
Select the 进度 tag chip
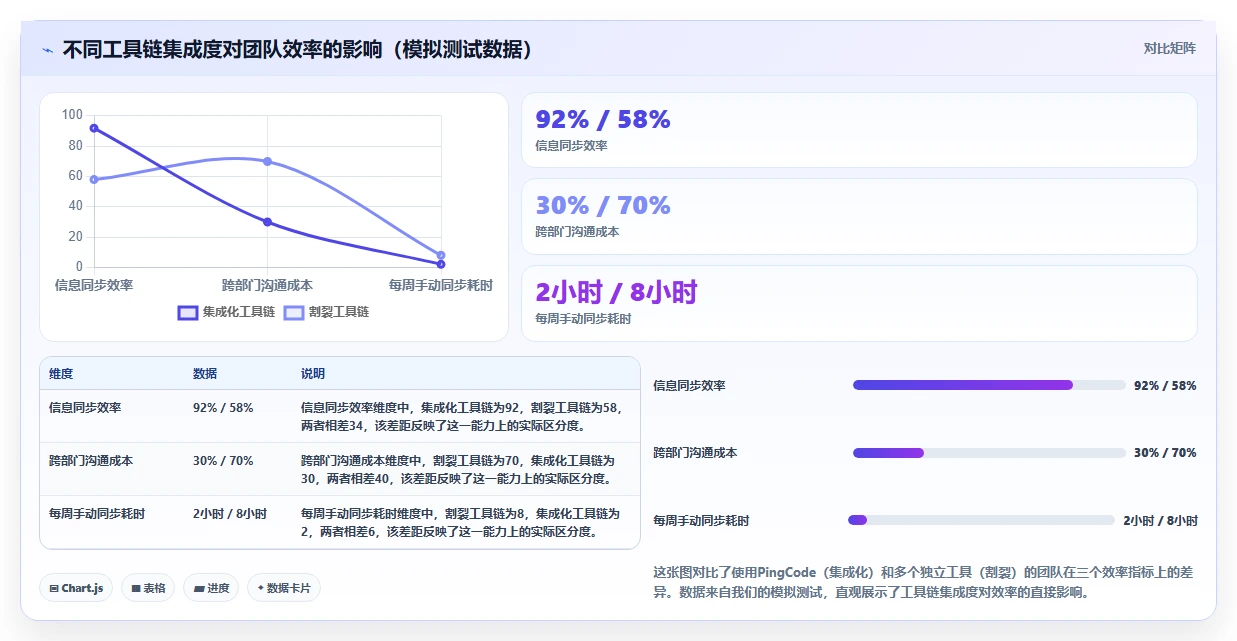click(211, 588)
